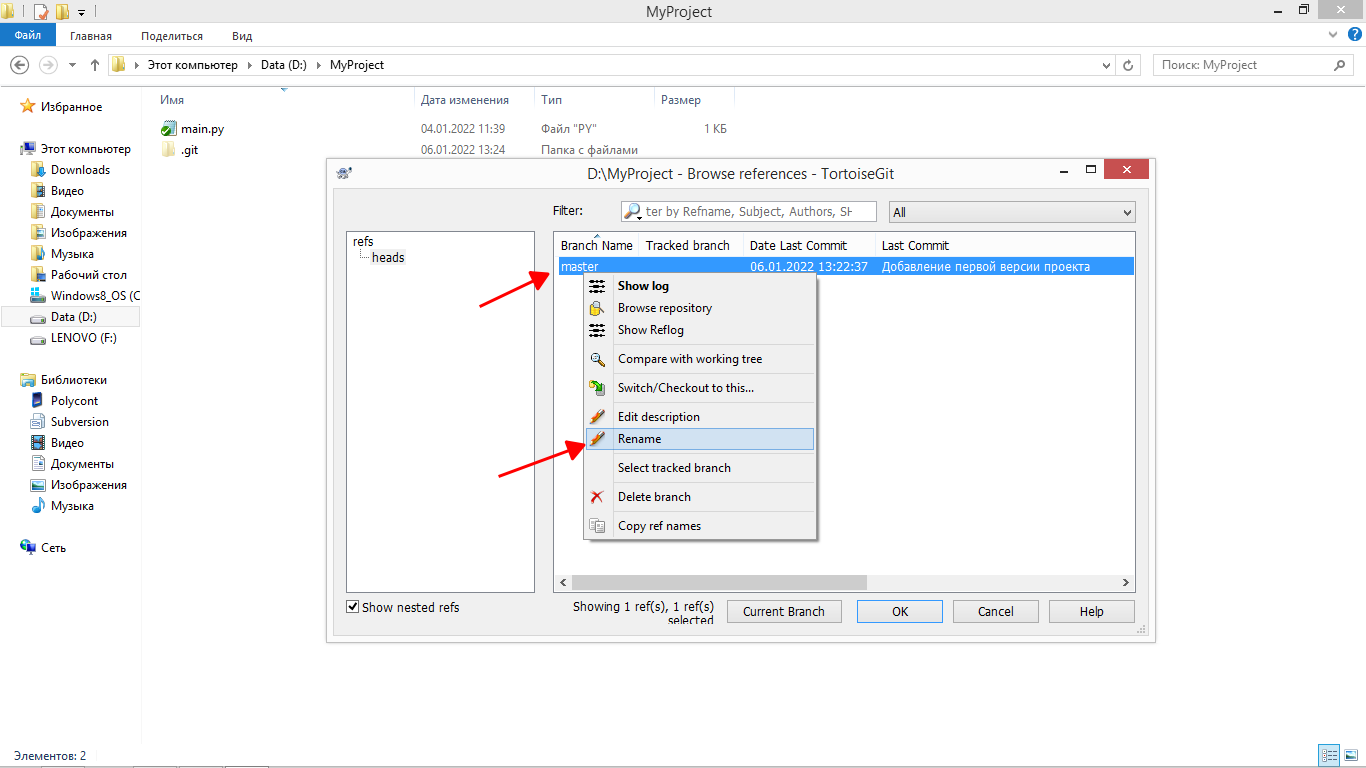Click the scrollbar right arrow in refs list
This screenshot has width=1366, height=768.
(1126, 582)
